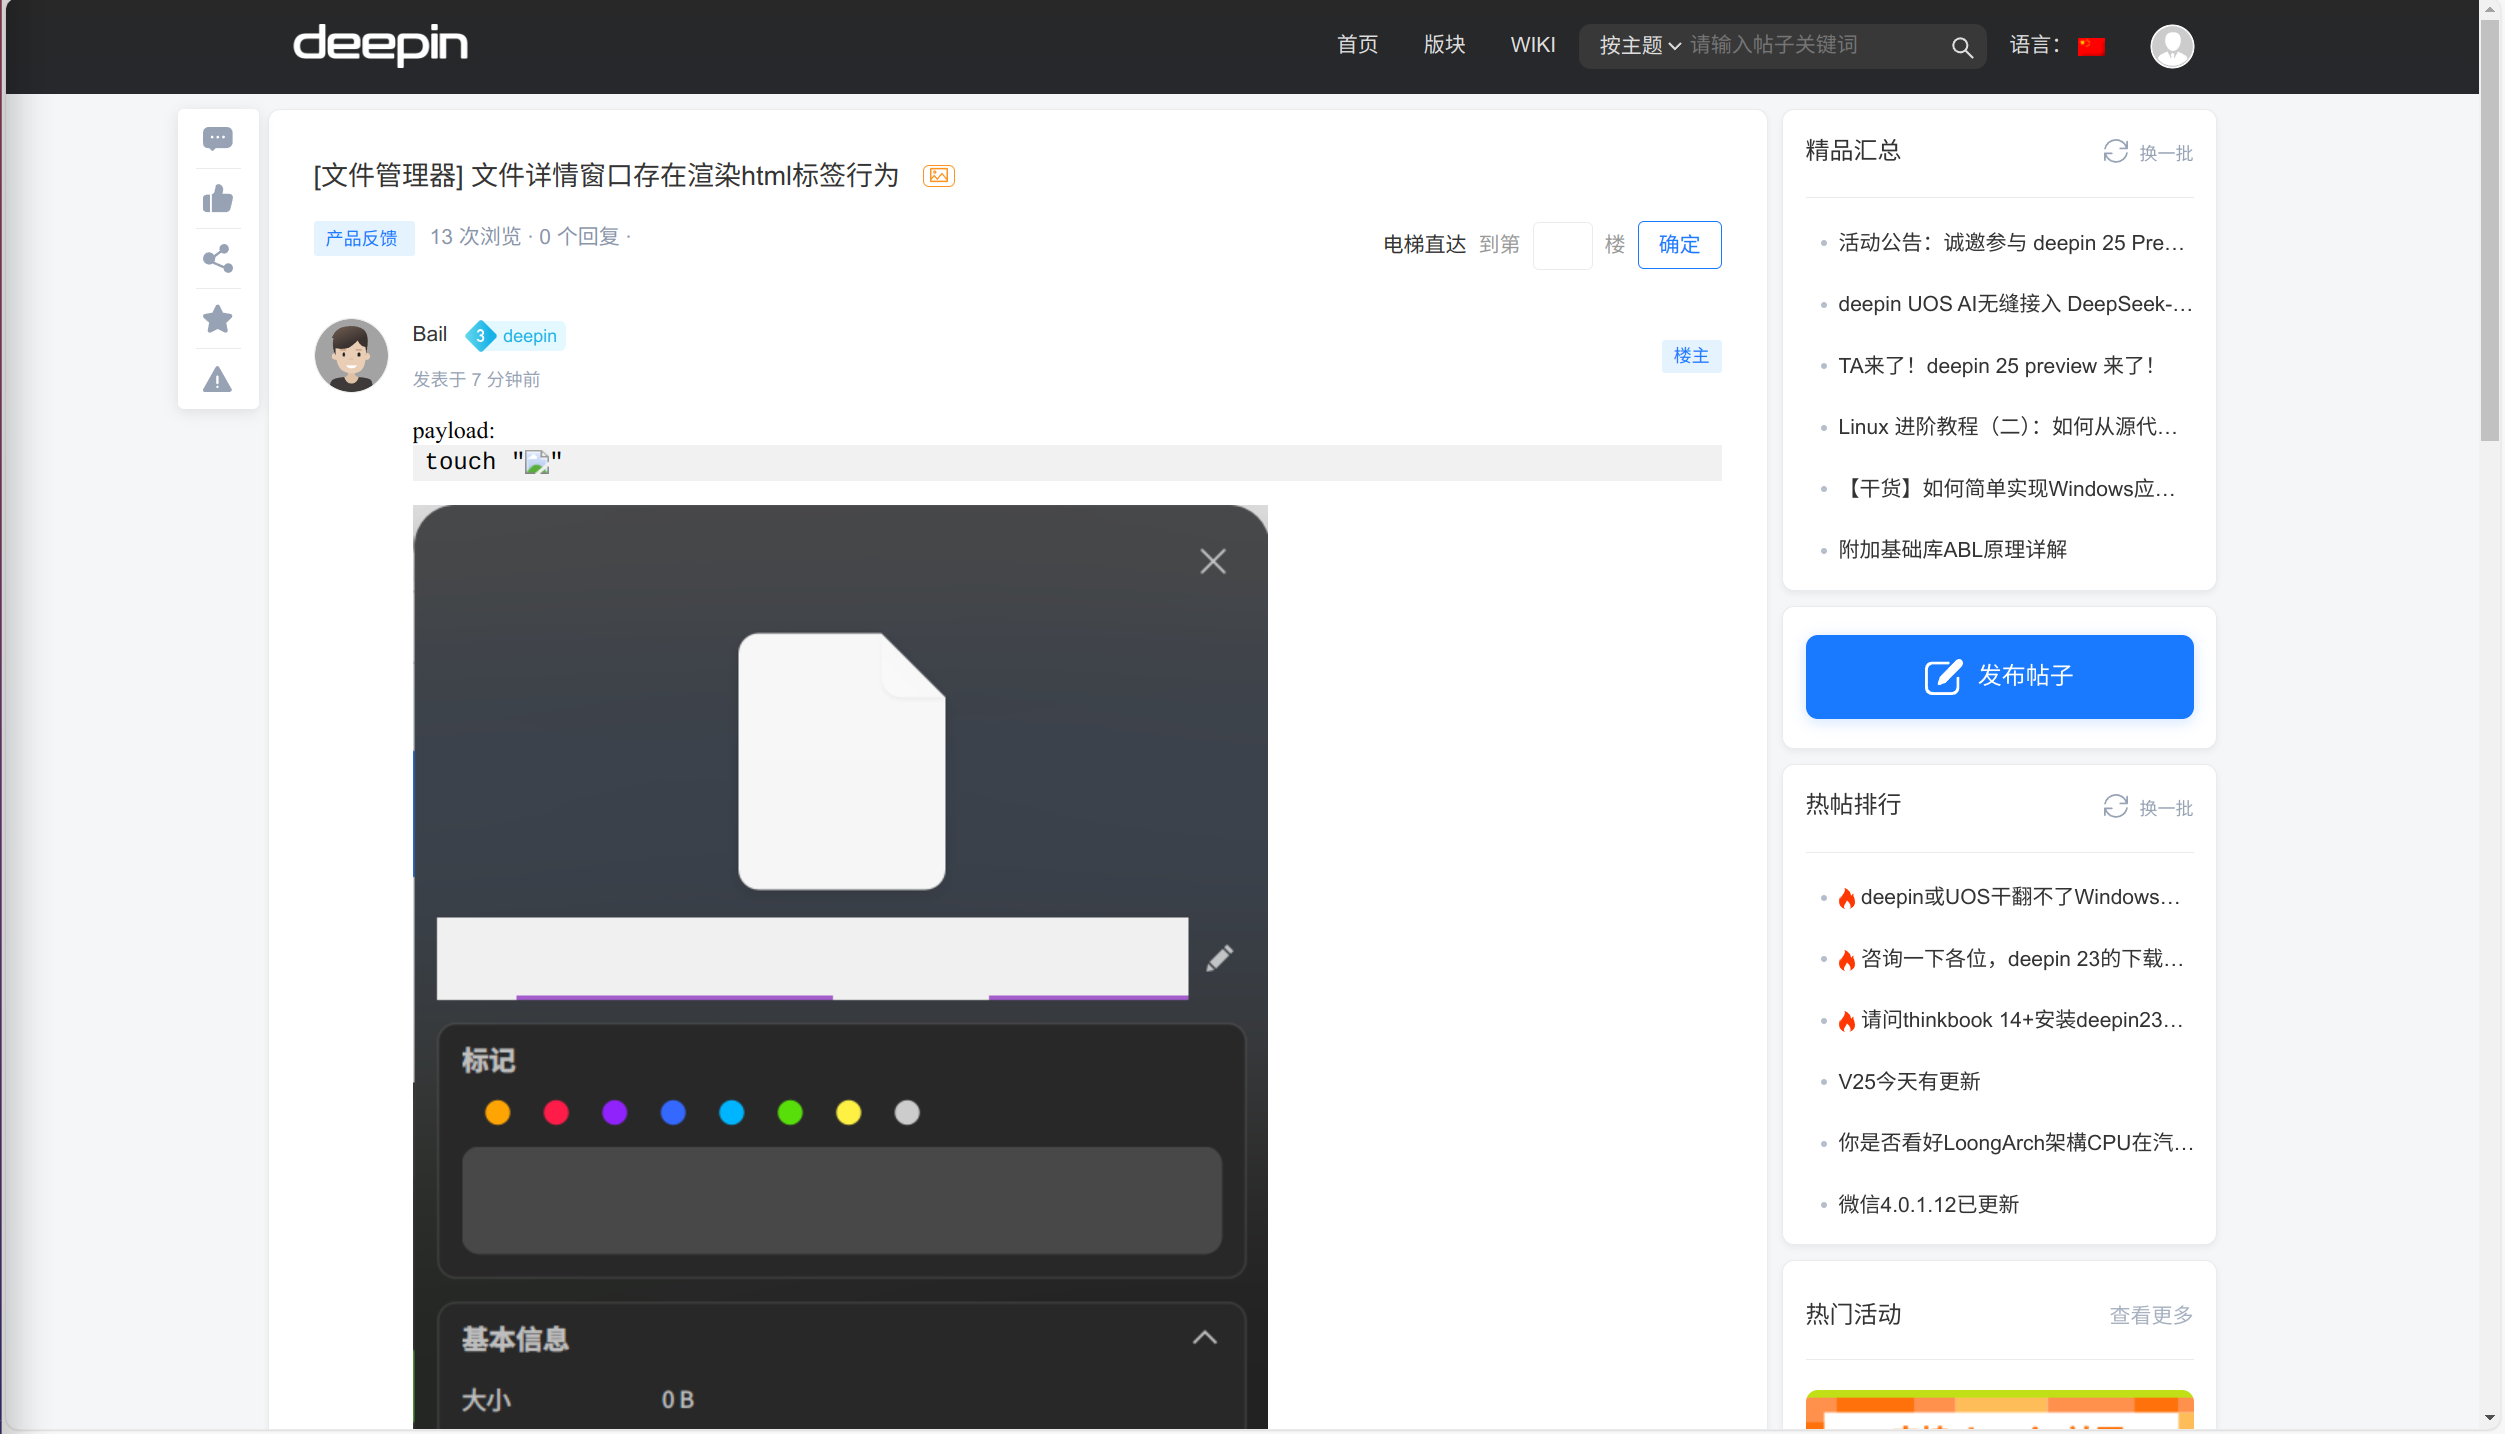Collapse the 基本信息 section chevron
Viewport: 2505px width, 1434px height.
click(x=1205, y=1338)
